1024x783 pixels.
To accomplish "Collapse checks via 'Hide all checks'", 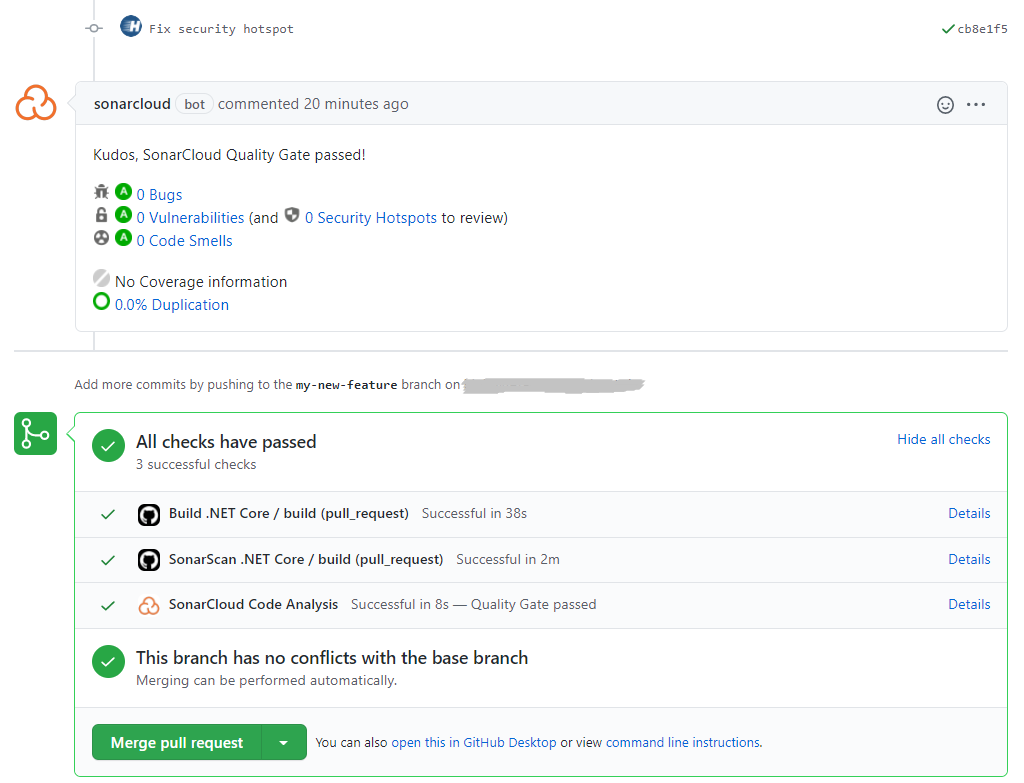I will 943,439.
